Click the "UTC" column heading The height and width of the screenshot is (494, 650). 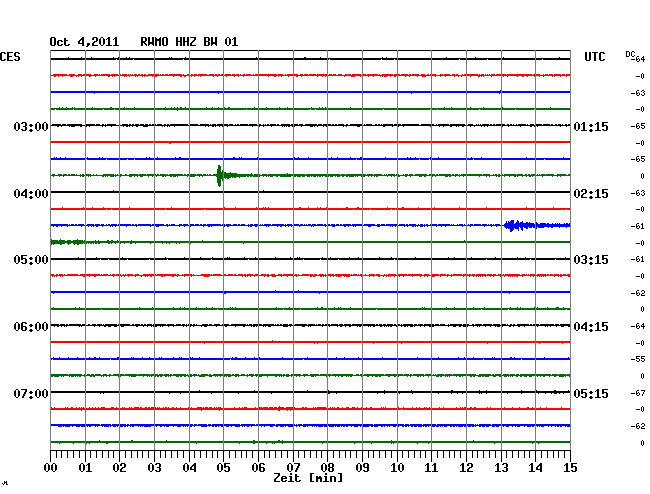click(x=594, y=57)
